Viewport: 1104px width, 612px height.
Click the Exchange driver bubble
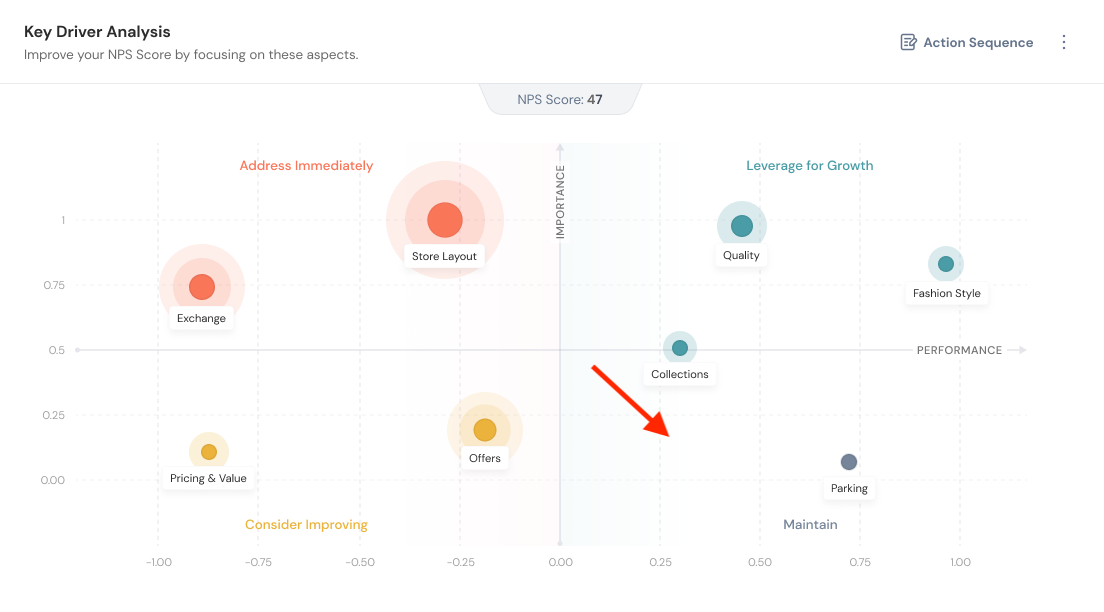[202, 287]
